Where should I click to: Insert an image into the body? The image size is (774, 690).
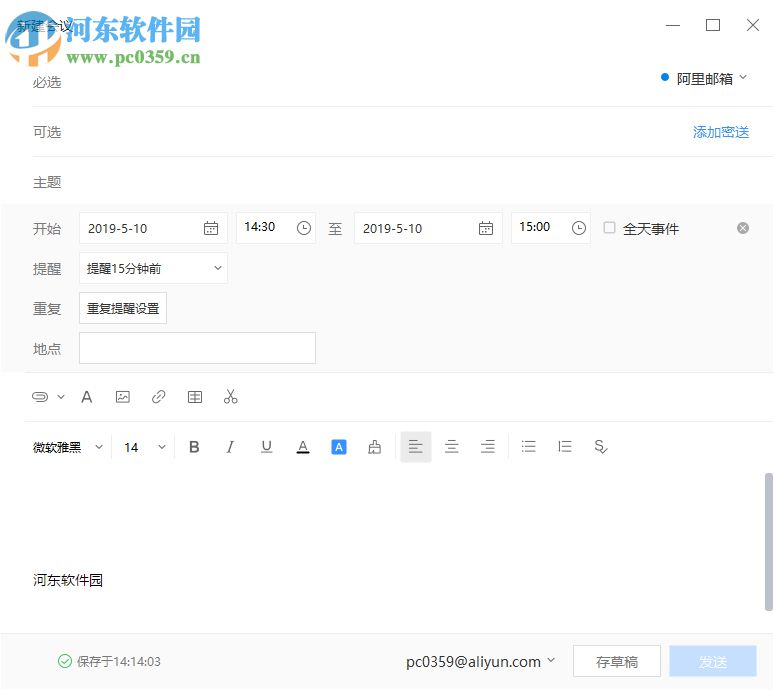click(x=122, y=397)
